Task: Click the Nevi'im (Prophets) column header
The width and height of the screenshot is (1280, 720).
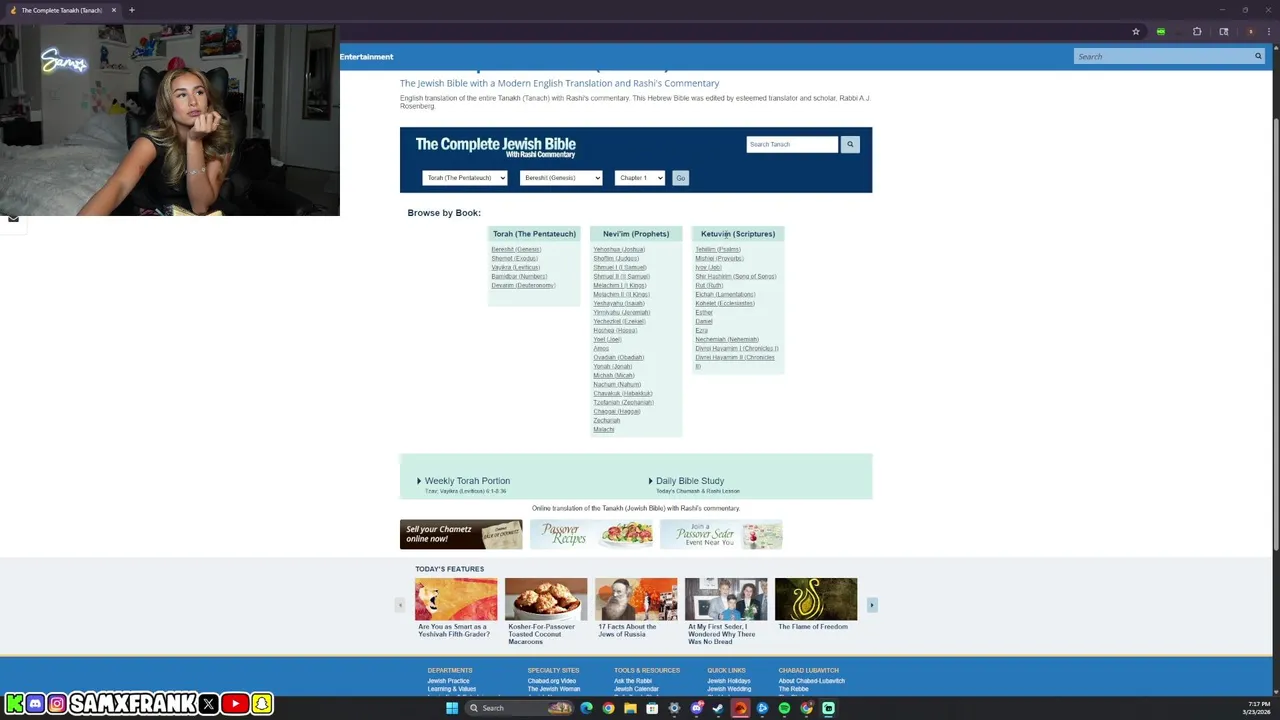Action: [x=636, y=234]
